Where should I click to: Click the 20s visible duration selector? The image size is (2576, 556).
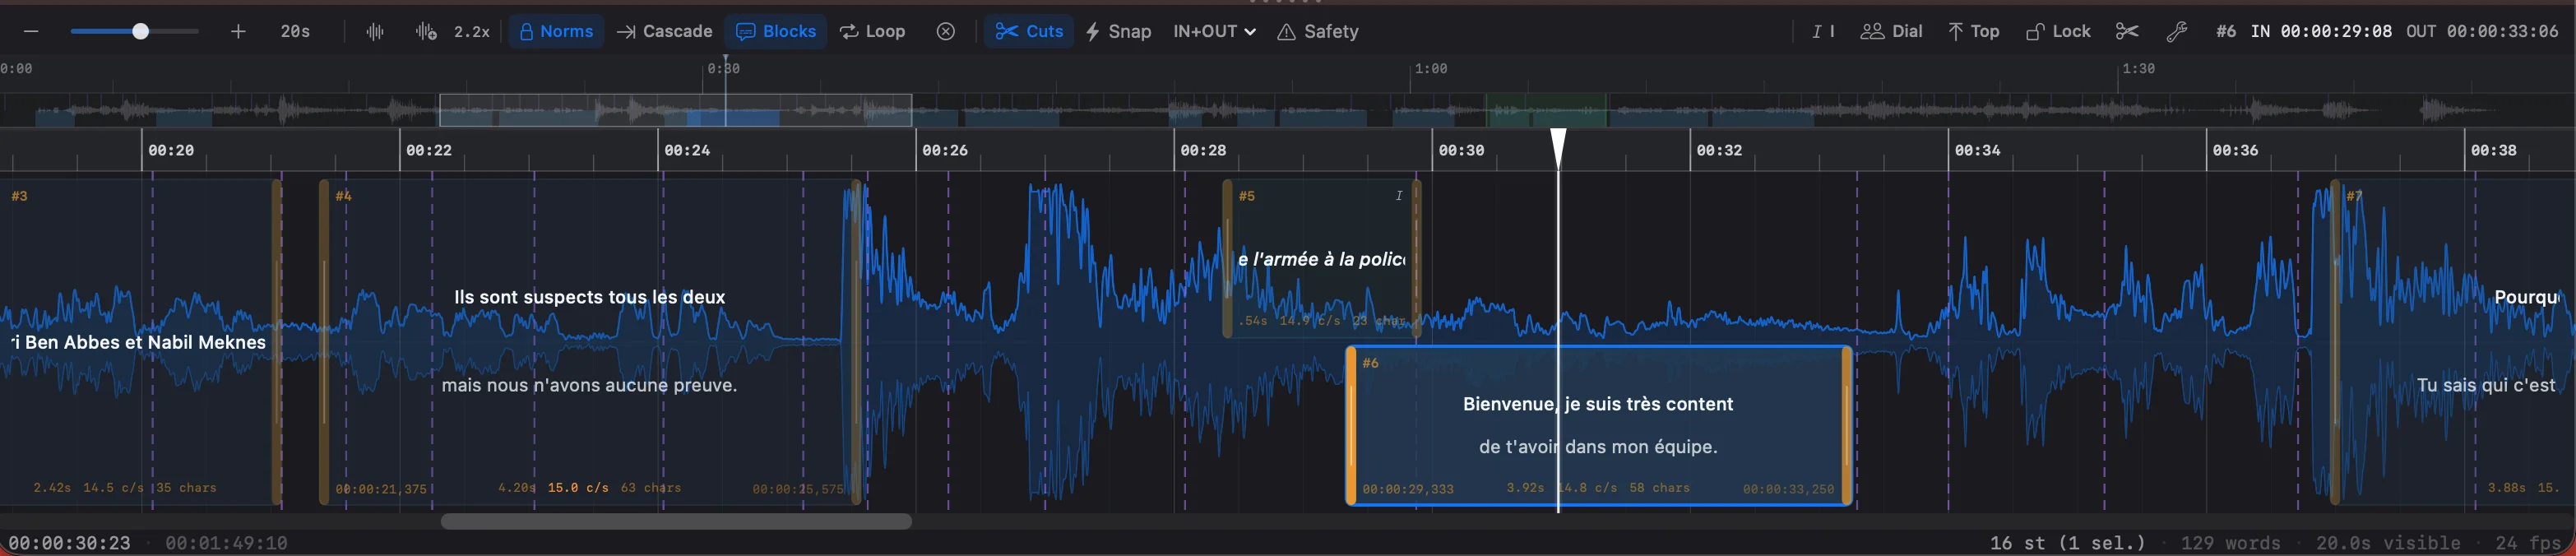pos(295,32)
